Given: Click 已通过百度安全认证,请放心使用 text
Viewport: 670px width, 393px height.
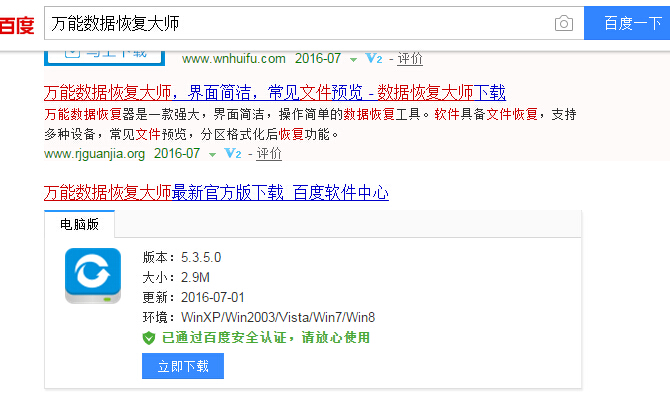Looking at the screenshot, I should pyautogui.click(x=266, y=337).
